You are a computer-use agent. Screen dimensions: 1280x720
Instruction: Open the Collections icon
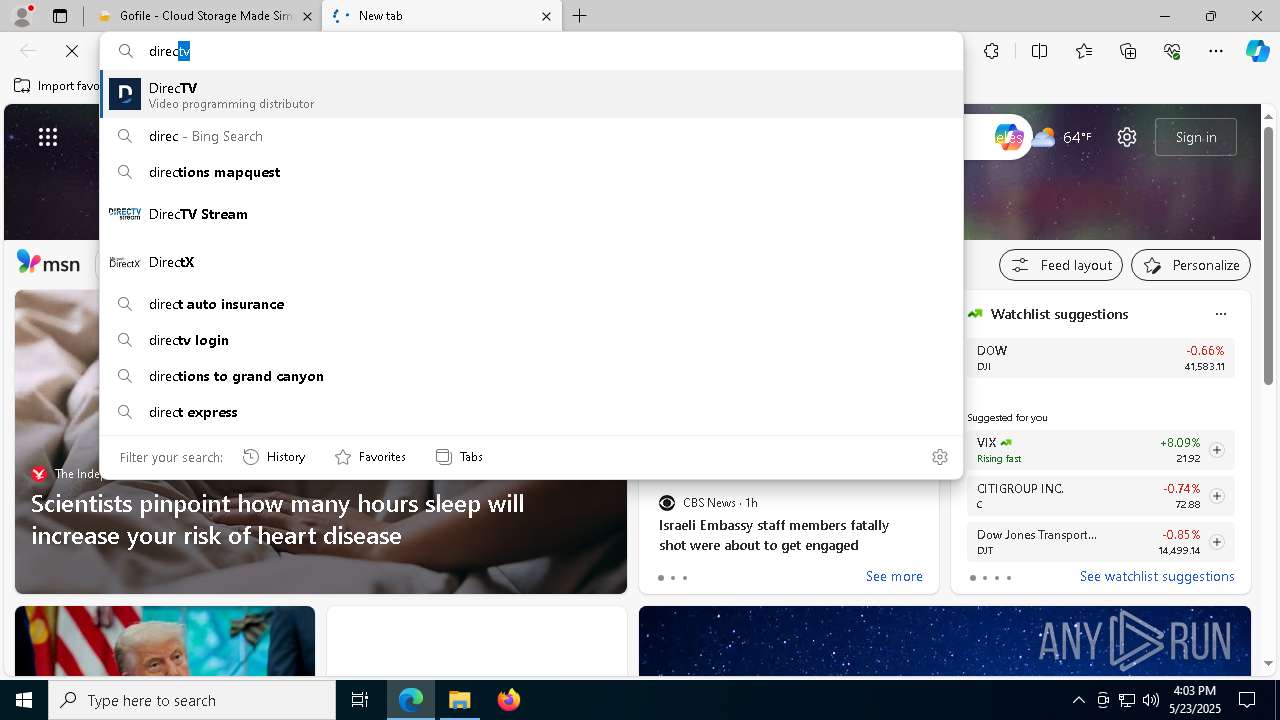tap(1129, 51)
